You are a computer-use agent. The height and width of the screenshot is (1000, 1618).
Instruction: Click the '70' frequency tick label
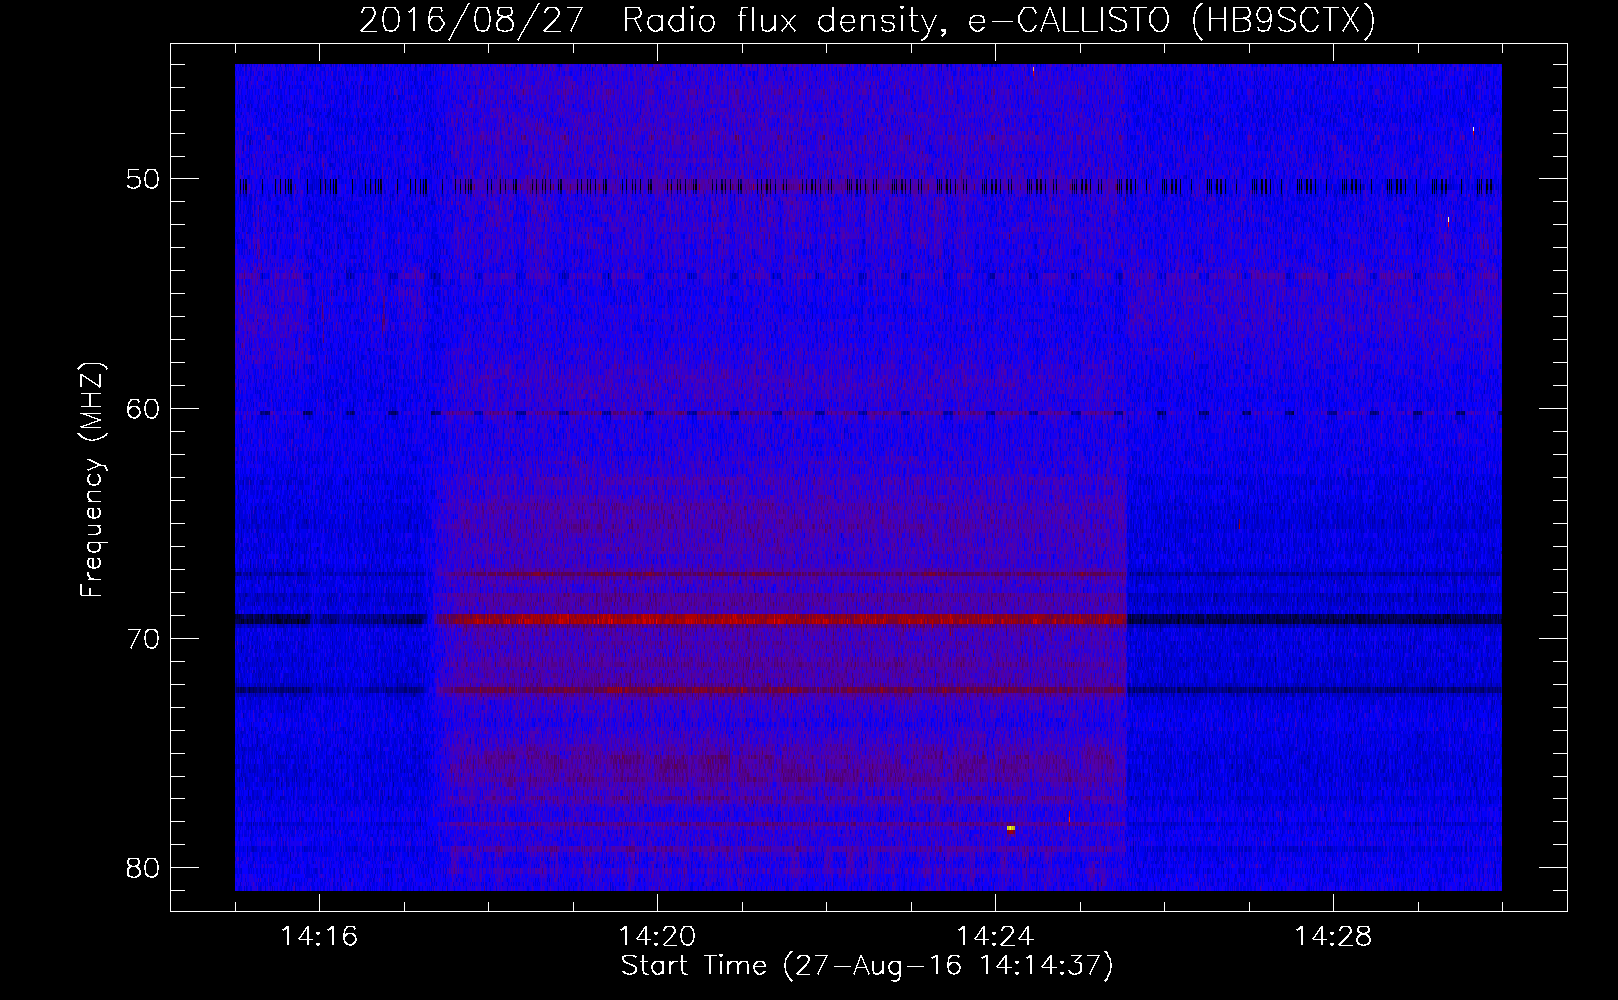tap(144, 638)
